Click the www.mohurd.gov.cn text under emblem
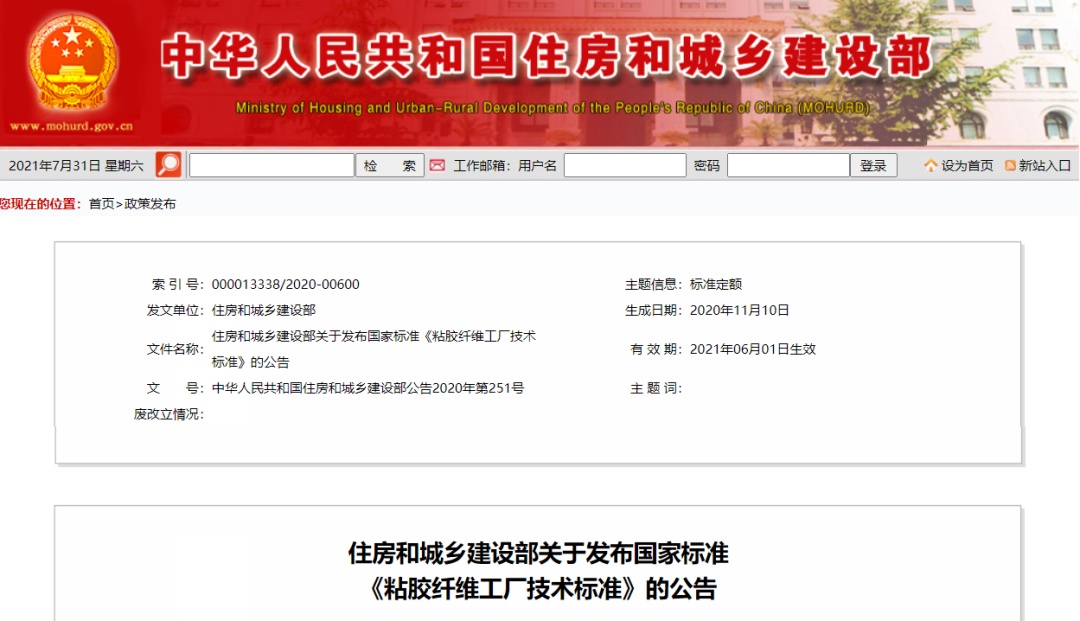This screenshot has height=621, width=1080. (71, 126)
